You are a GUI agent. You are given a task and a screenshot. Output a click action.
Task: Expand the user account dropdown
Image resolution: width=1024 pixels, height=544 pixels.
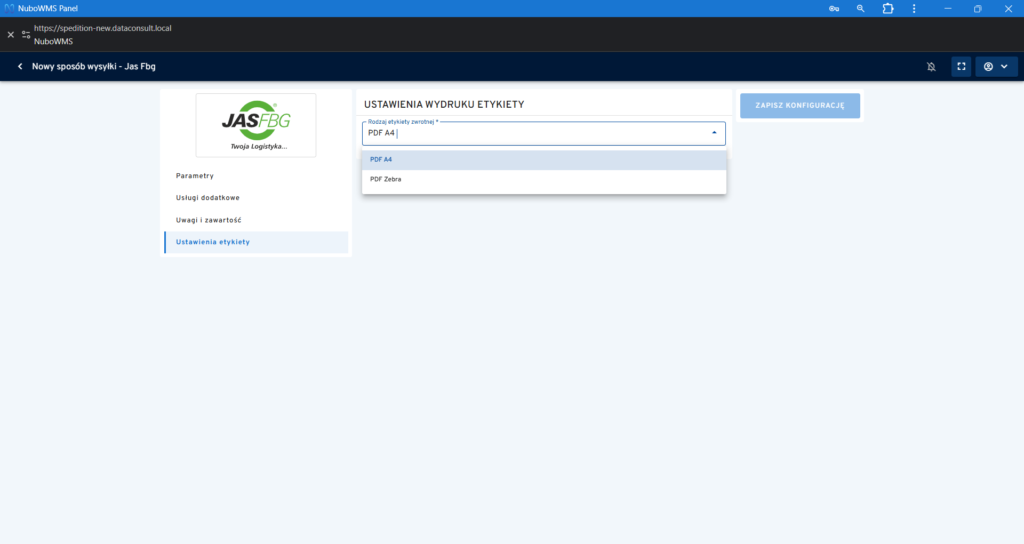[x=996, y=67]
